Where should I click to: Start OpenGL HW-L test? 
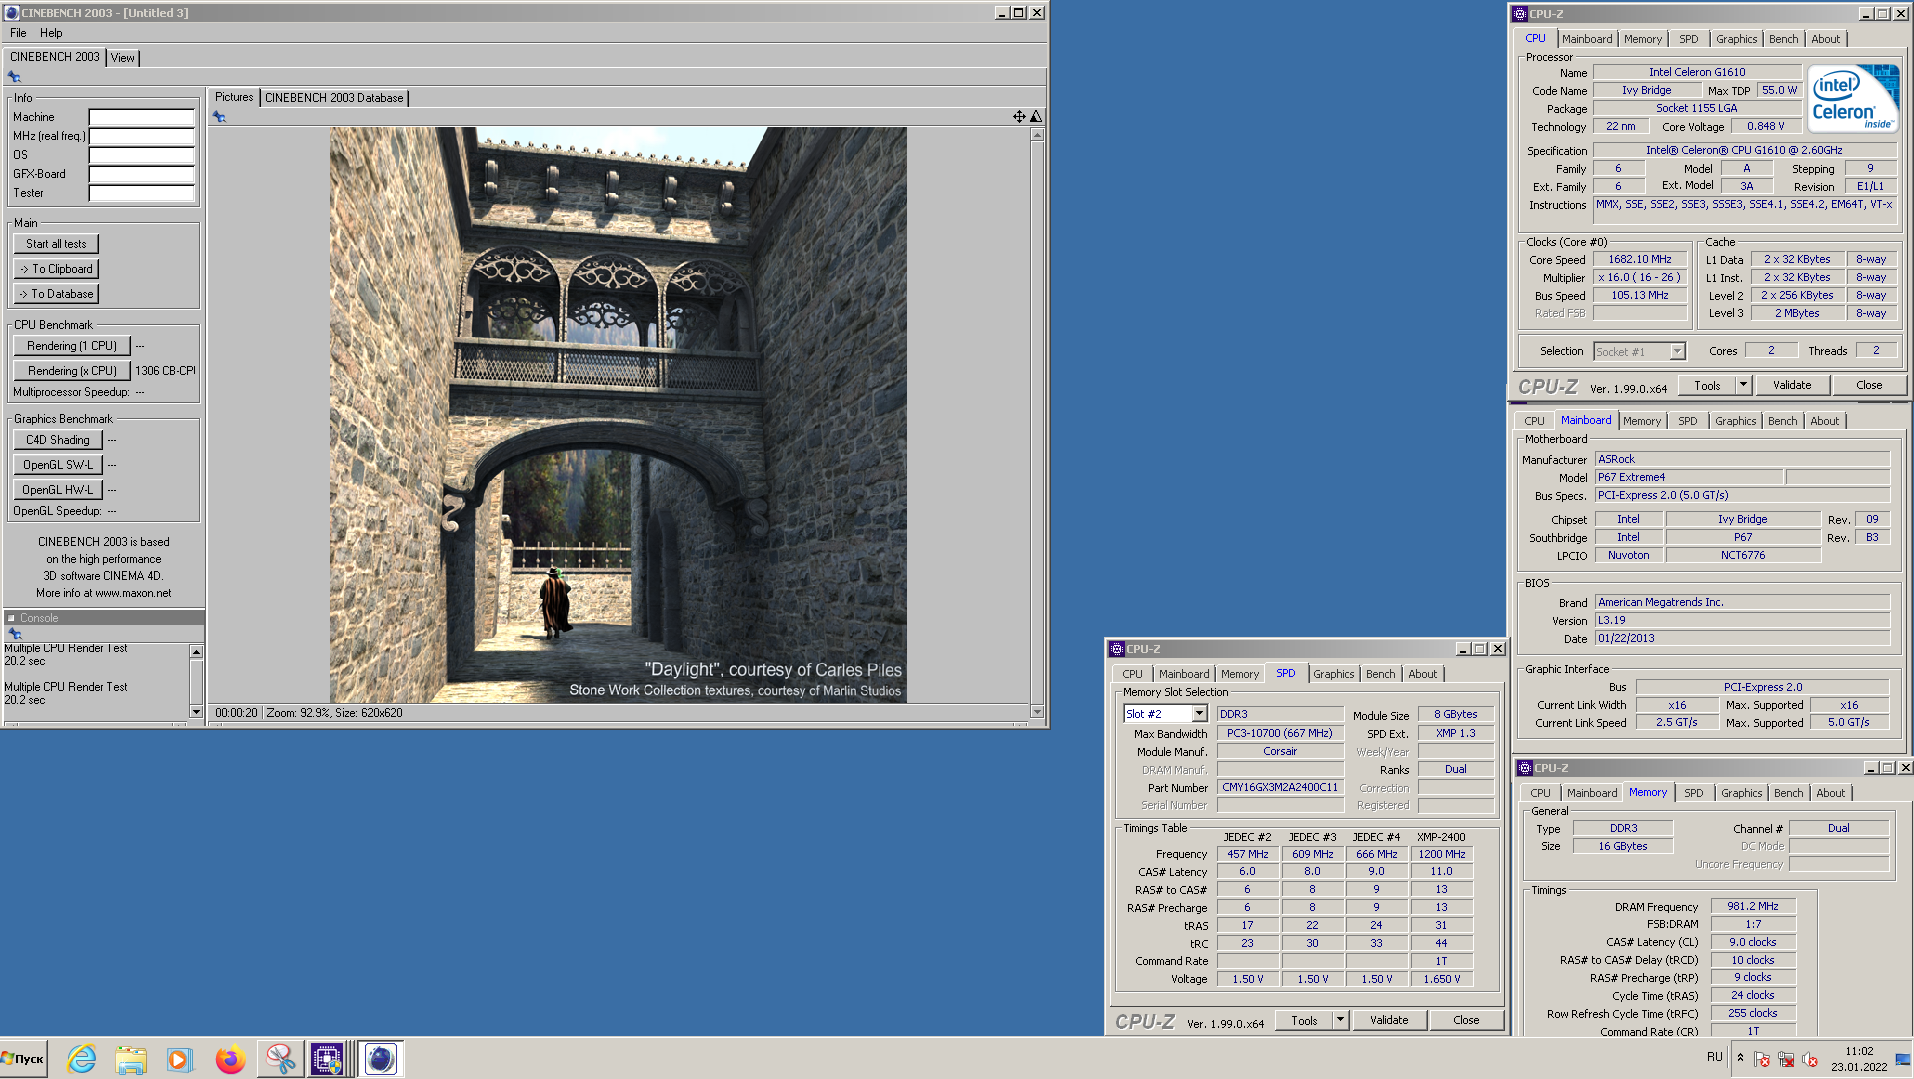coord(58,490)
